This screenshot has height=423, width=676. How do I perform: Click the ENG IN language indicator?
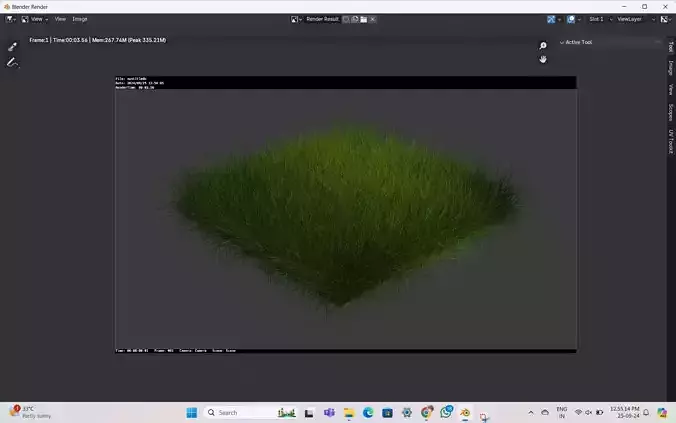(x=561, y=413)
